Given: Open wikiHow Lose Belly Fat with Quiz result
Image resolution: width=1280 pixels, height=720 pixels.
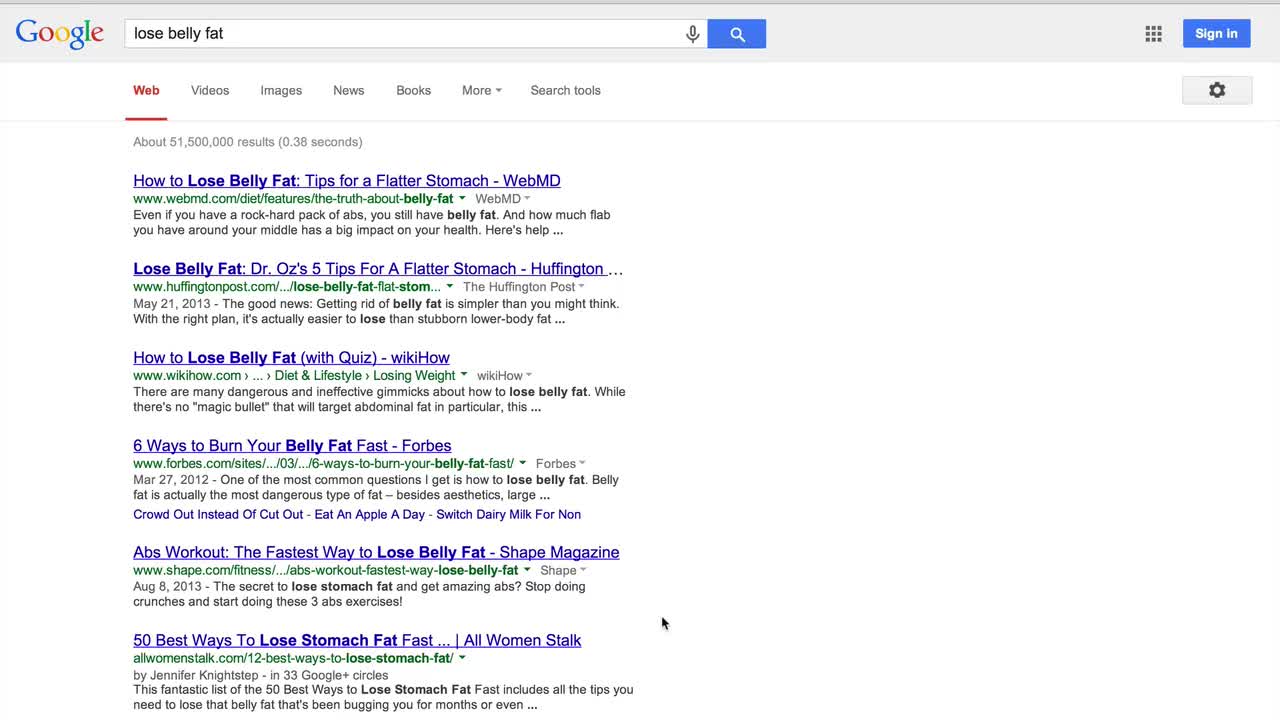Looking at the screenshot, I should pos(291,358).
